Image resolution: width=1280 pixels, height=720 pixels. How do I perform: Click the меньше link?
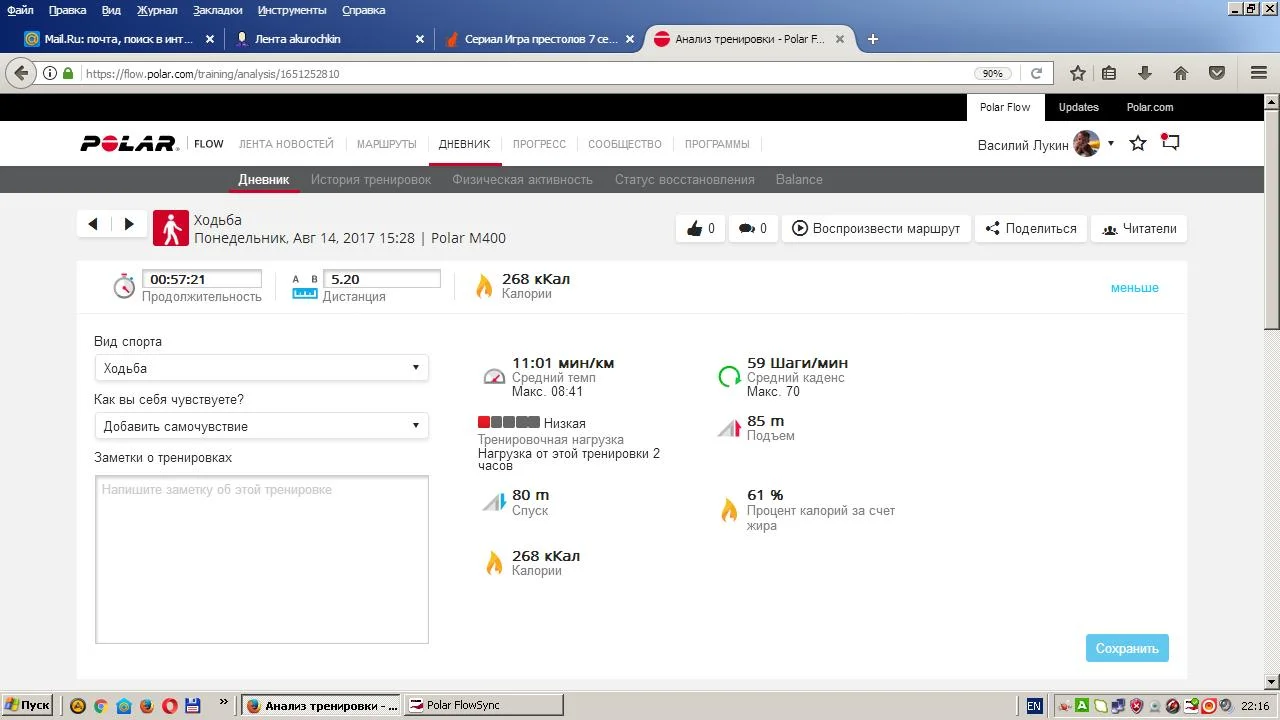1134,288
